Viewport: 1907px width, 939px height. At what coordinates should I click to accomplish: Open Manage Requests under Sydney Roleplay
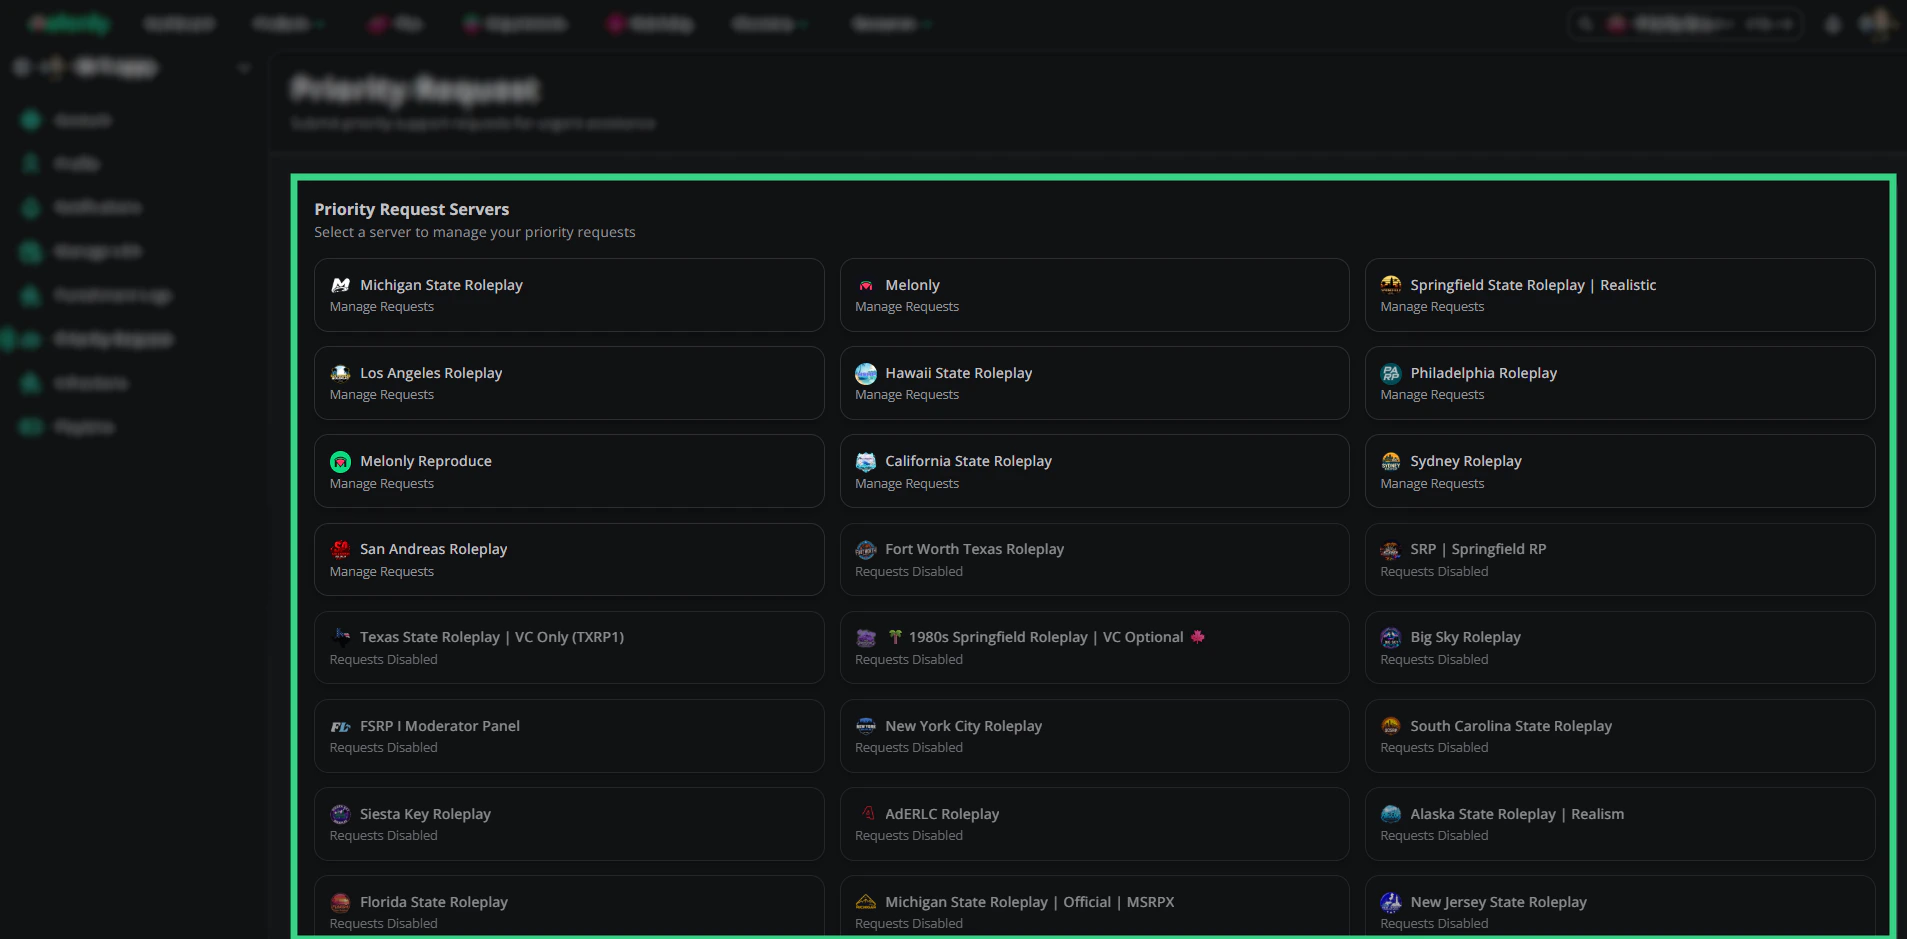[x=1432, y=484]
